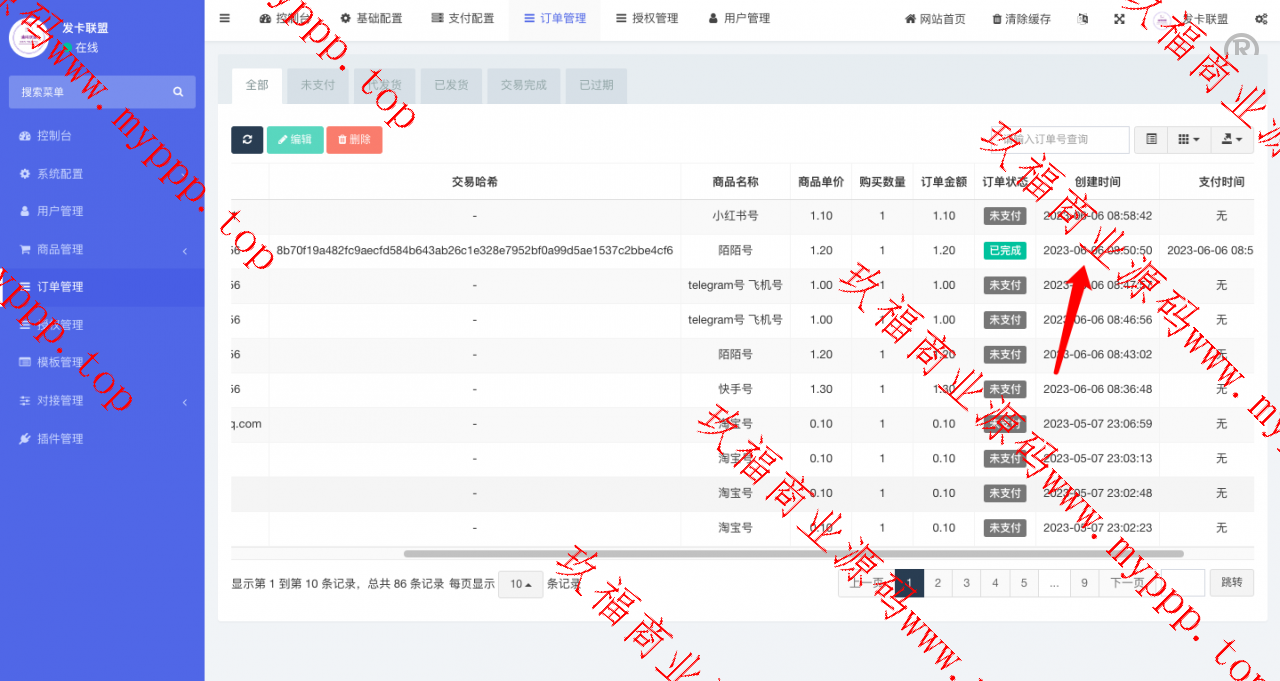Image resolution: width=1280 pixels, height=681 pixels.
Task: Click the fullscreen expand icon
Action: (1119, 19)
